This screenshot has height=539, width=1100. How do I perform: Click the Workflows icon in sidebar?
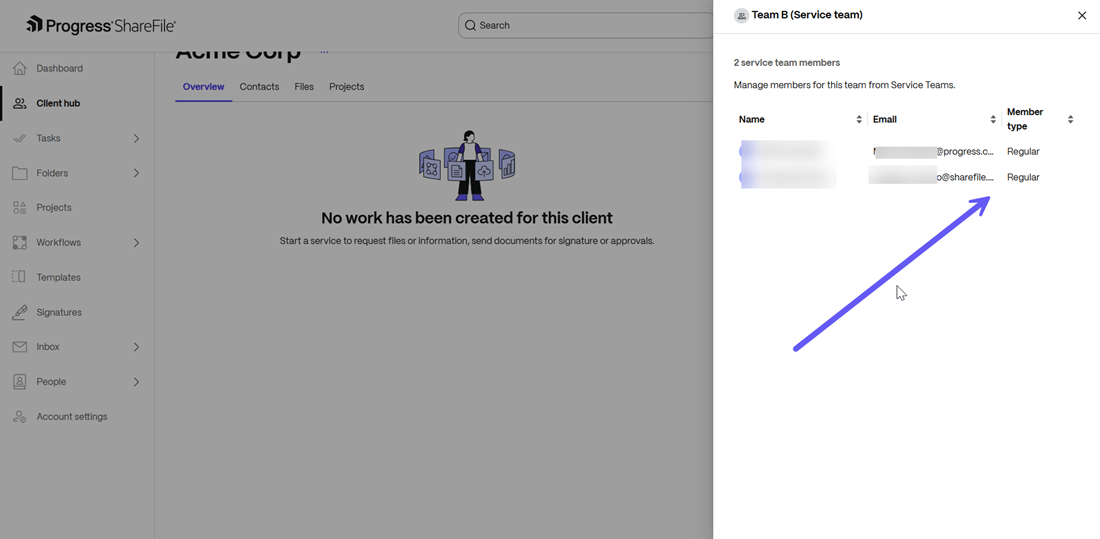point(20,243)
